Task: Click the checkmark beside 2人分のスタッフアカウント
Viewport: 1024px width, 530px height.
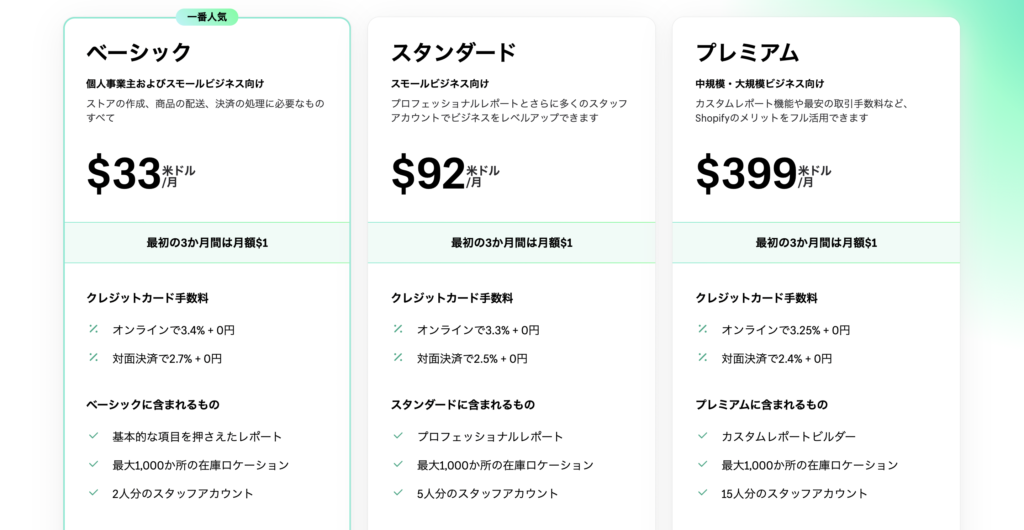Action: (x=93, y=493)
